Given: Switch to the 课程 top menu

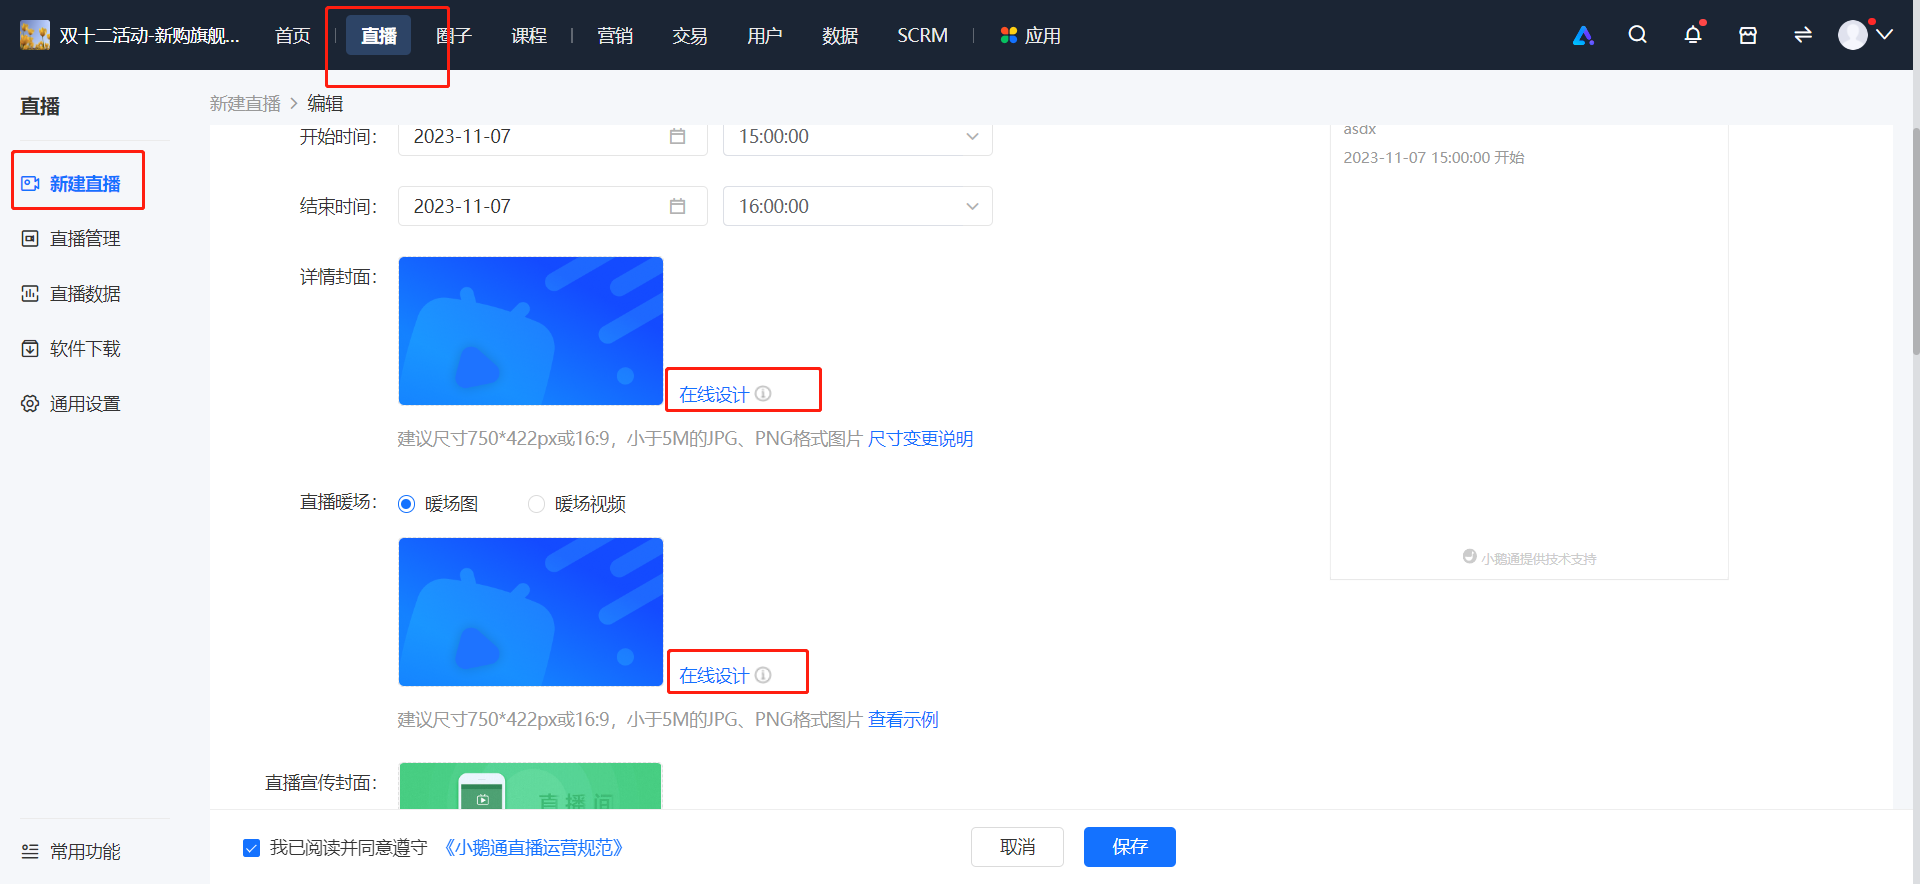Looking at the screenshot, I should pos(529,36).
